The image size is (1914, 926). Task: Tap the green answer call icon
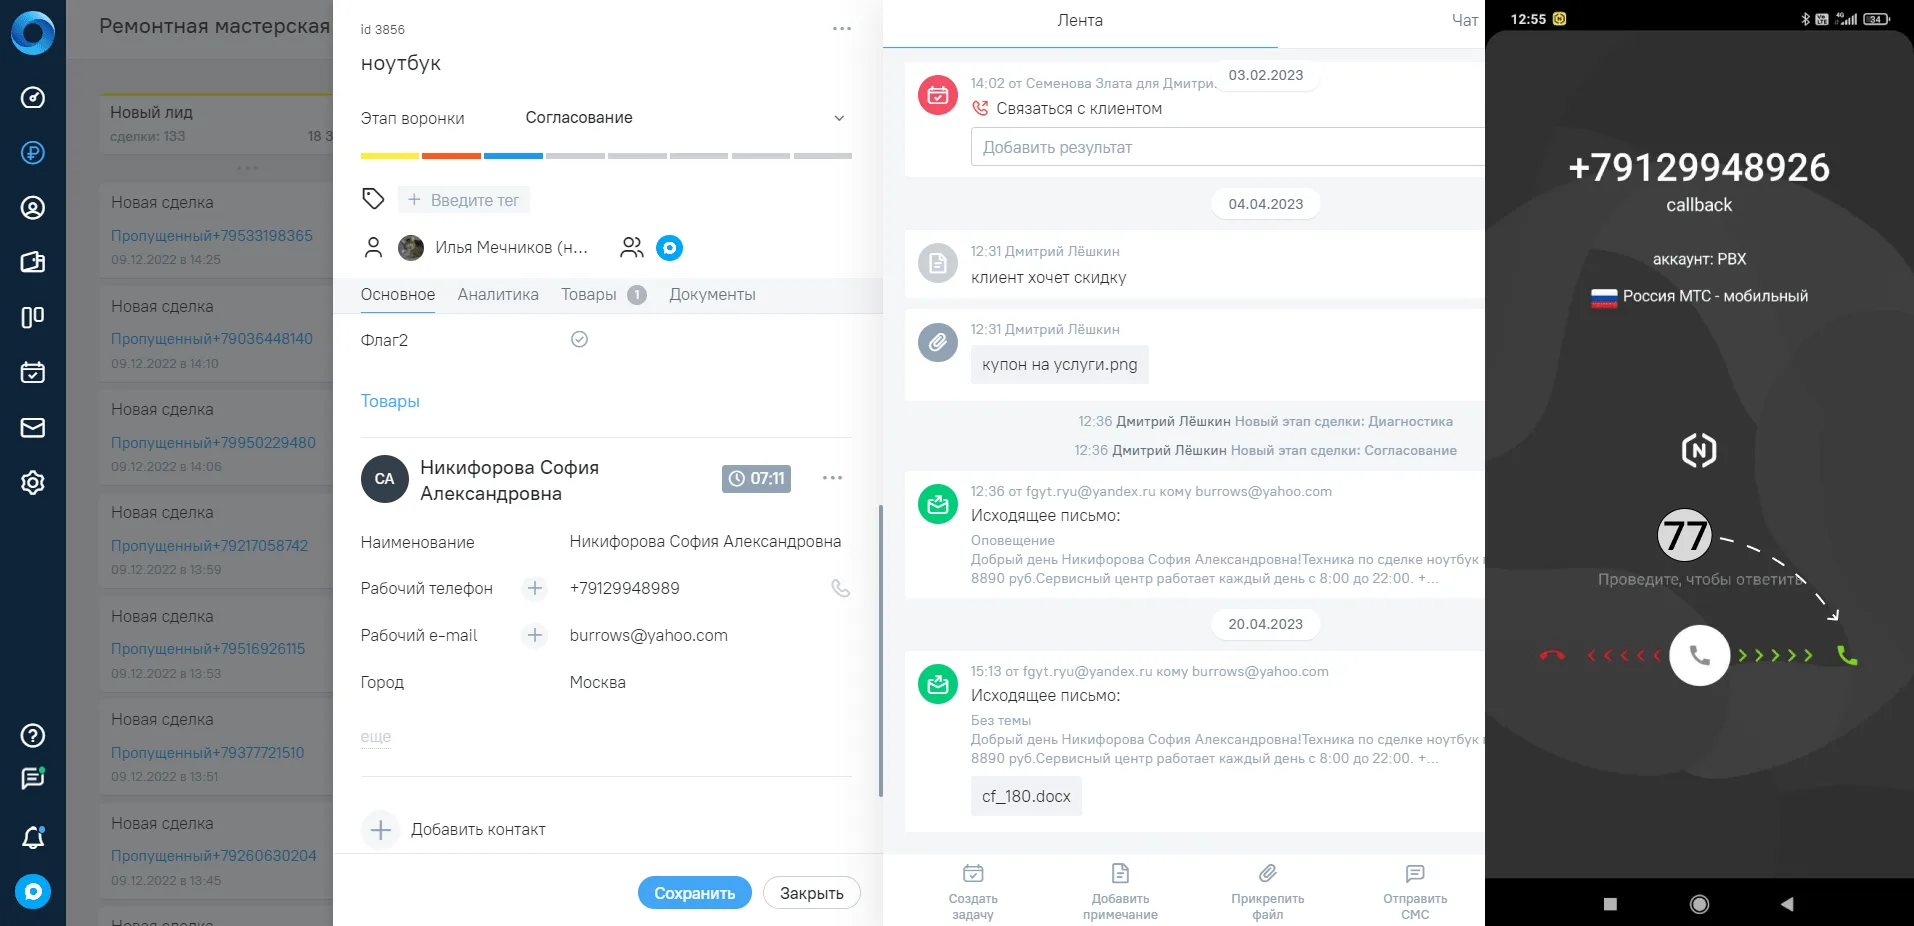[1847, 656]
